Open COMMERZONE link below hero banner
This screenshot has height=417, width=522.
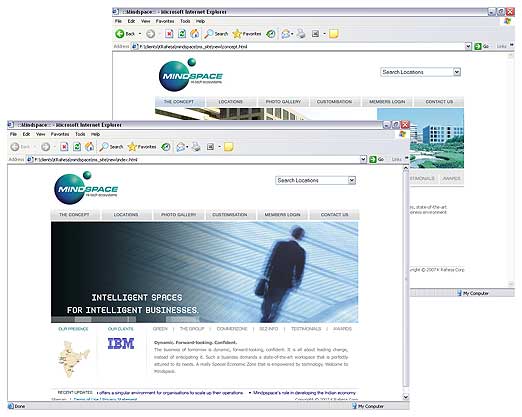pos(232,329)
